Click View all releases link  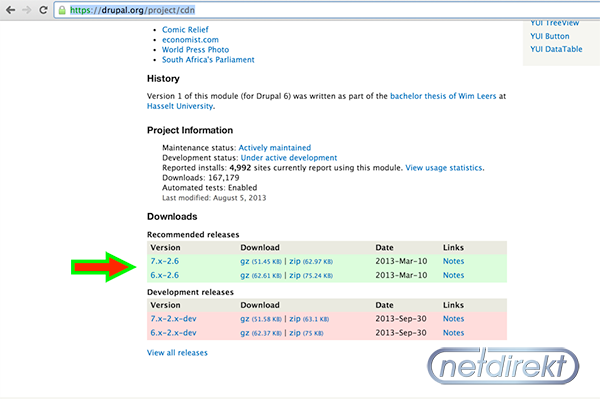pos(177,353)
